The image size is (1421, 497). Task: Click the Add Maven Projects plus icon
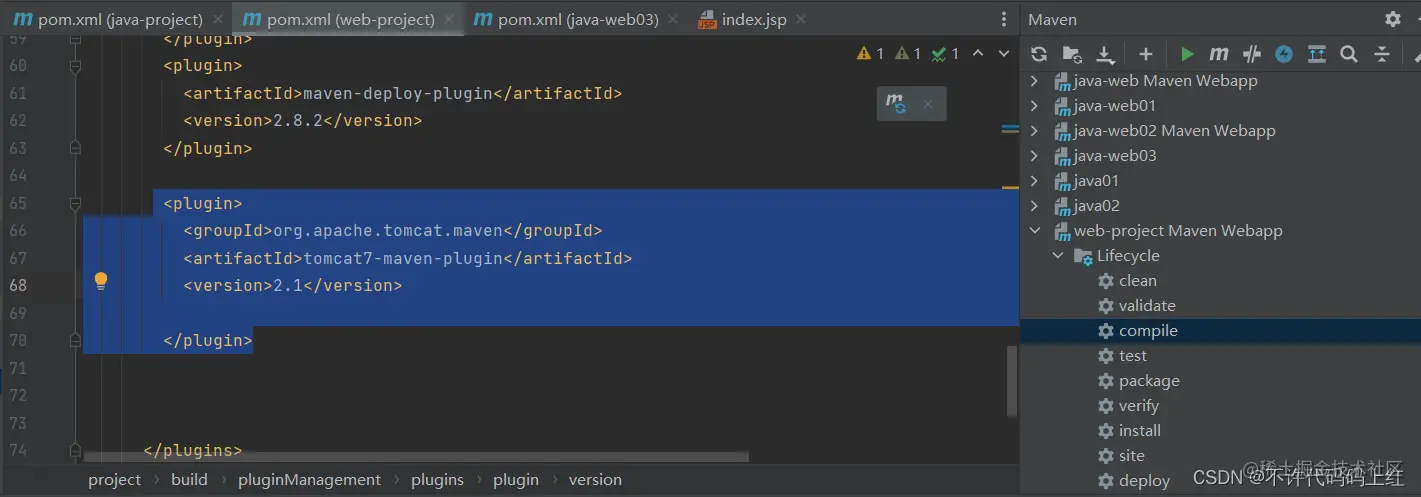[x=1146, y=54]
